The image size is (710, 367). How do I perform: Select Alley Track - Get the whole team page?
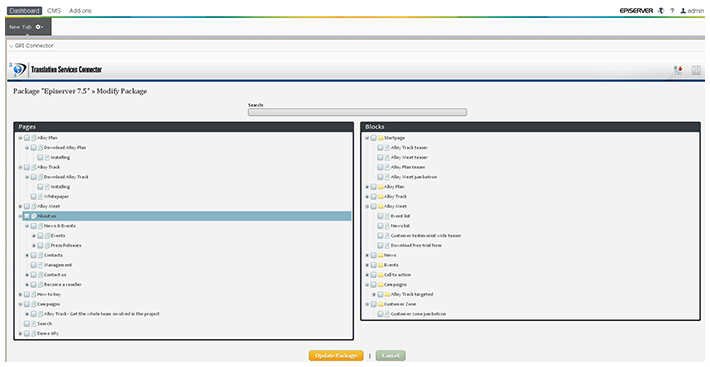[101, 314]
